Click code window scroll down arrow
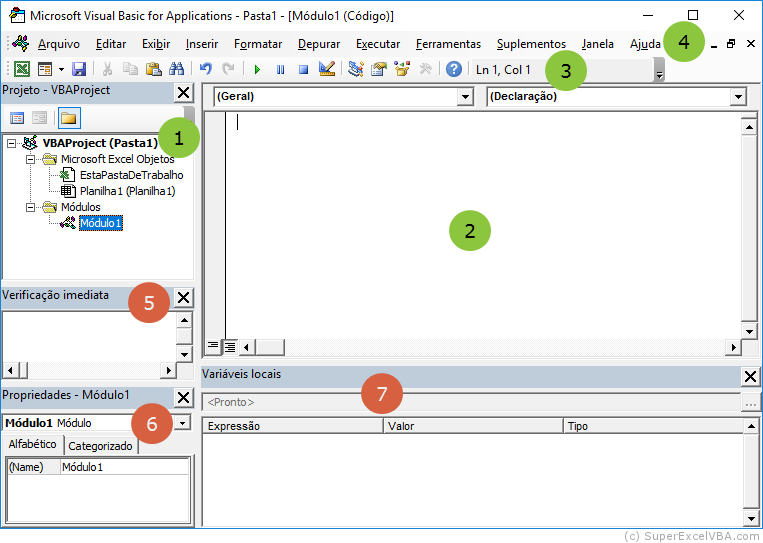This screenshot has width=763, height=543. (x=749, y=332)
